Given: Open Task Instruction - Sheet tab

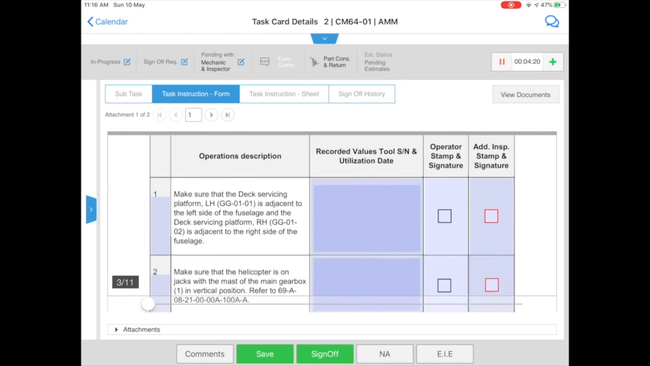Looking at the screenshot, I should pyautogui.click(x=284, y=94).
